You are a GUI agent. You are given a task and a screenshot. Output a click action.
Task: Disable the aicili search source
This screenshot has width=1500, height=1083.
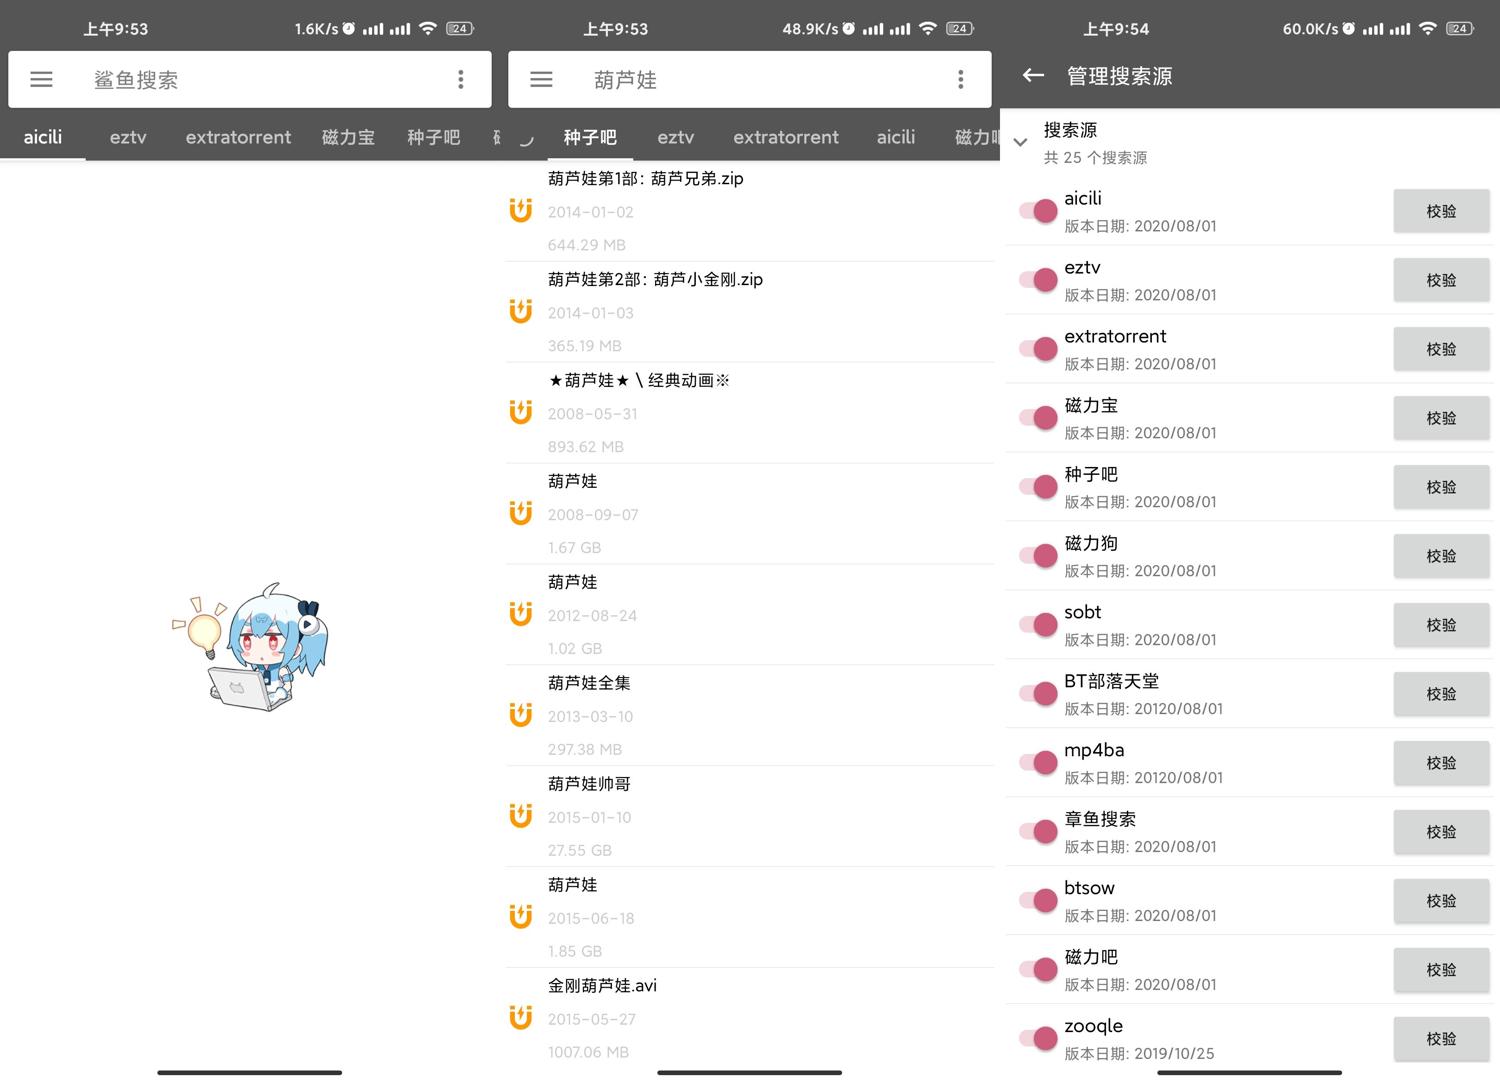pyautogui.click(x=1038, y=211)
